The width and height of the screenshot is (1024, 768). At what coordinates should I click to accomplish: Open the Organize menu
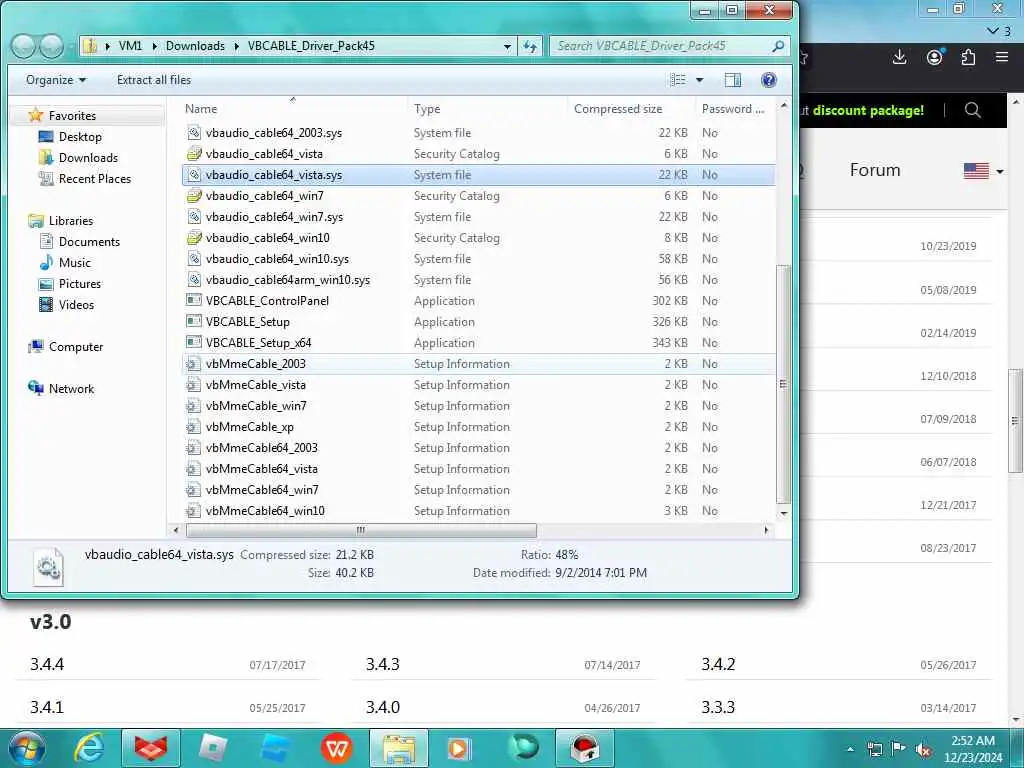(56, 80)
